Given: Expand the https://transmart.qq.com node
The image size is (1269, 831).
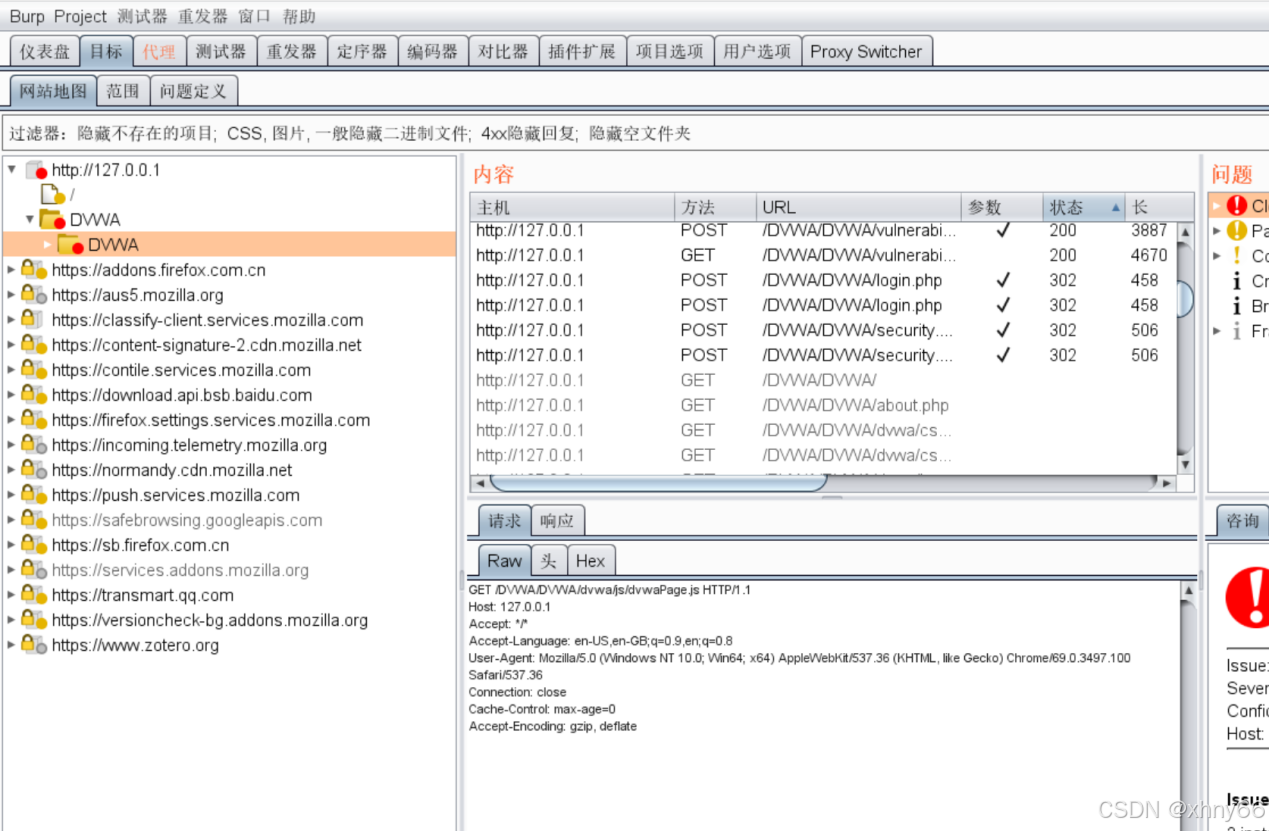Looking at the screenshot, I should coord(12,594).
